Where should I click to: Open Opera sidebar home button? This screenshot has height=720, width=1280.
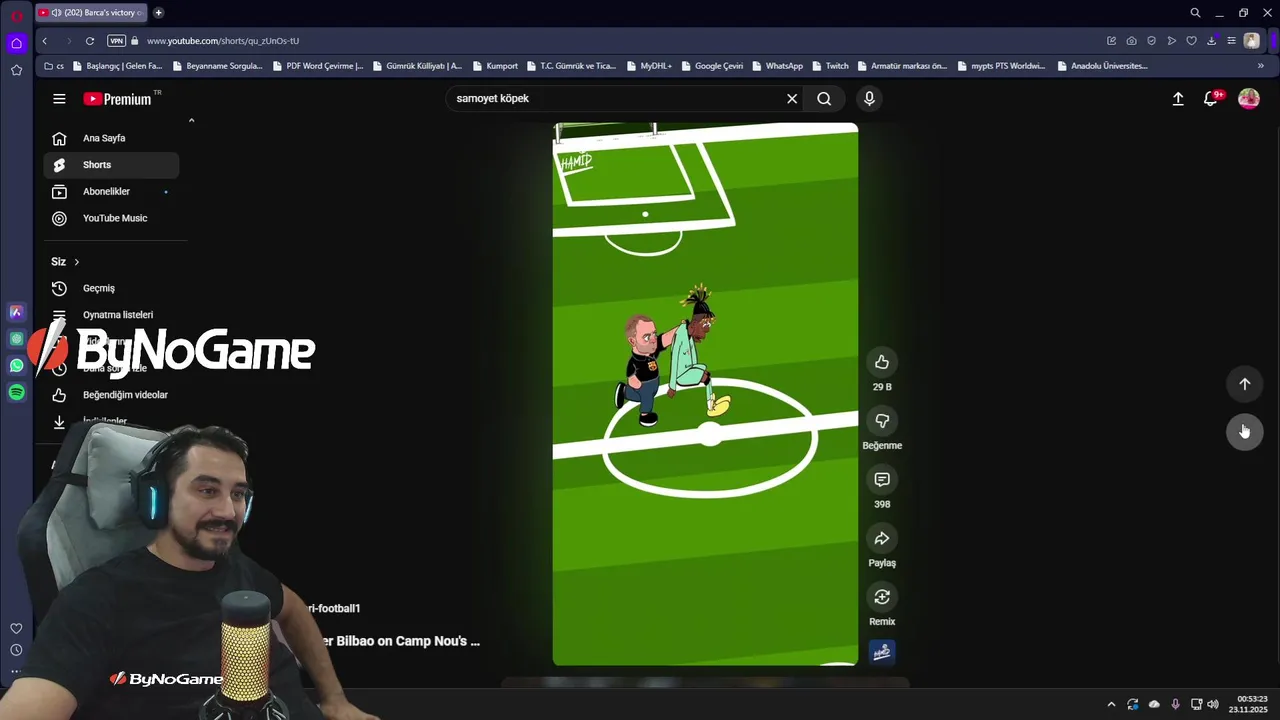[x=16, y=43]
